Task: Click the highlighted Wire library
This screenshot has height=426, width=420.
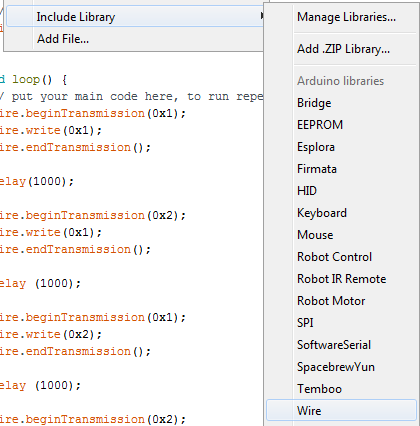Action: click(x=342, y=411)
